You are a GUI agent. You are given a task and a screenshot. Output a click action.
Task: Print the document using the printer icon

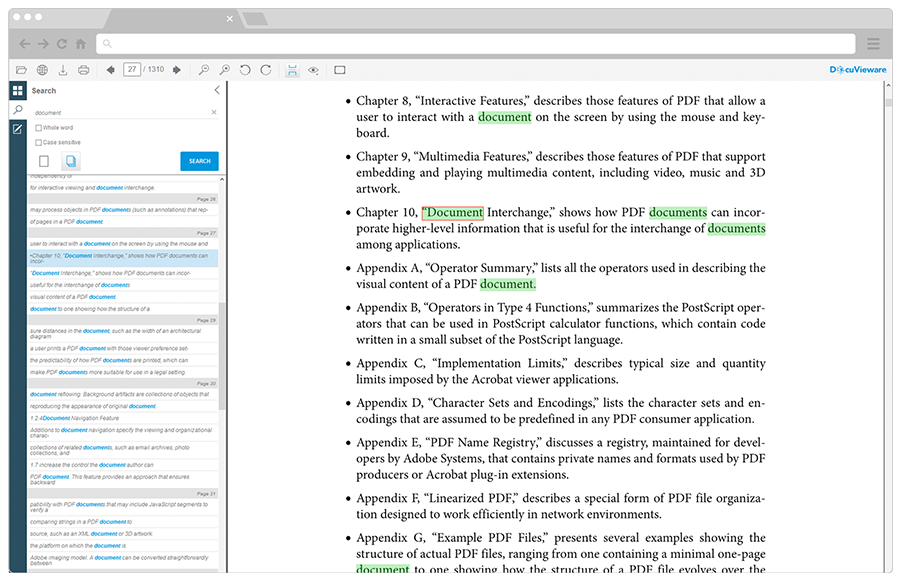(83, 70)
